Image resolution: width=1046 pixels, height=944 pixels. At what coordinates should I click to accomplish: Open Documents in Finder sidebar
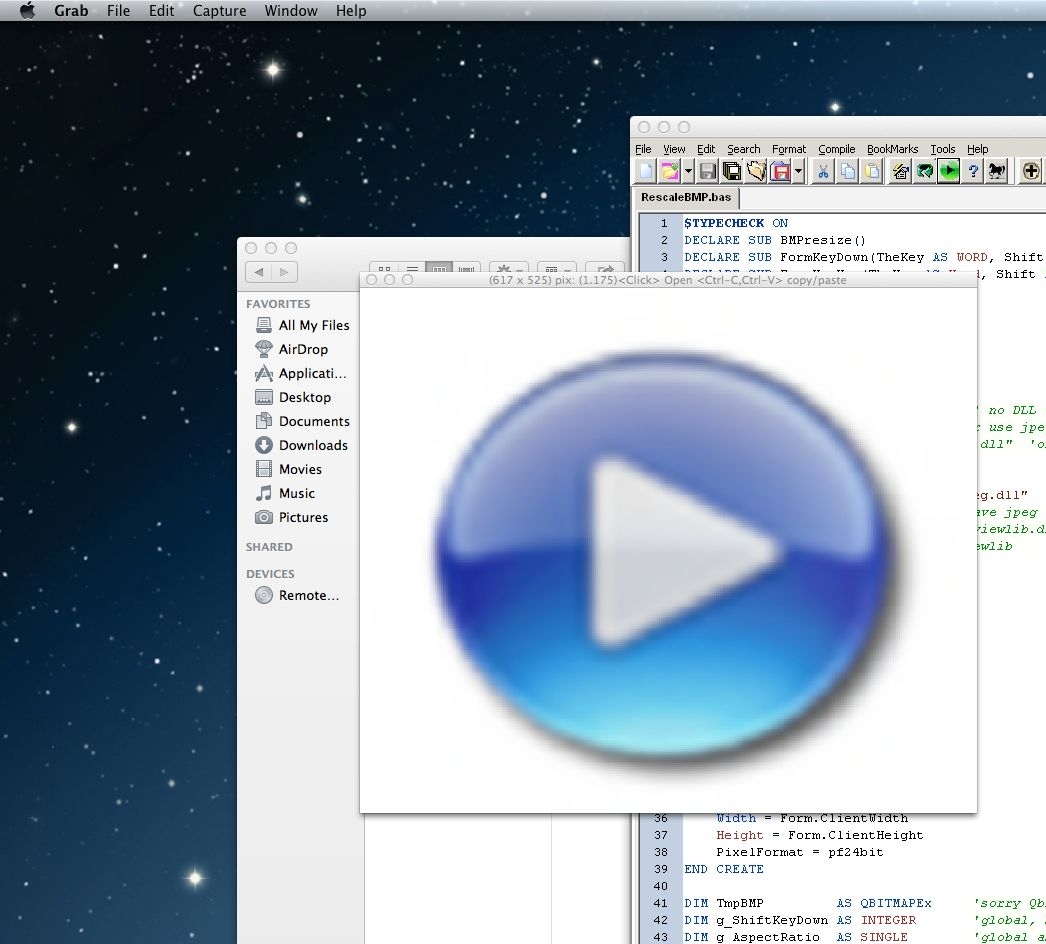(302, 422)
